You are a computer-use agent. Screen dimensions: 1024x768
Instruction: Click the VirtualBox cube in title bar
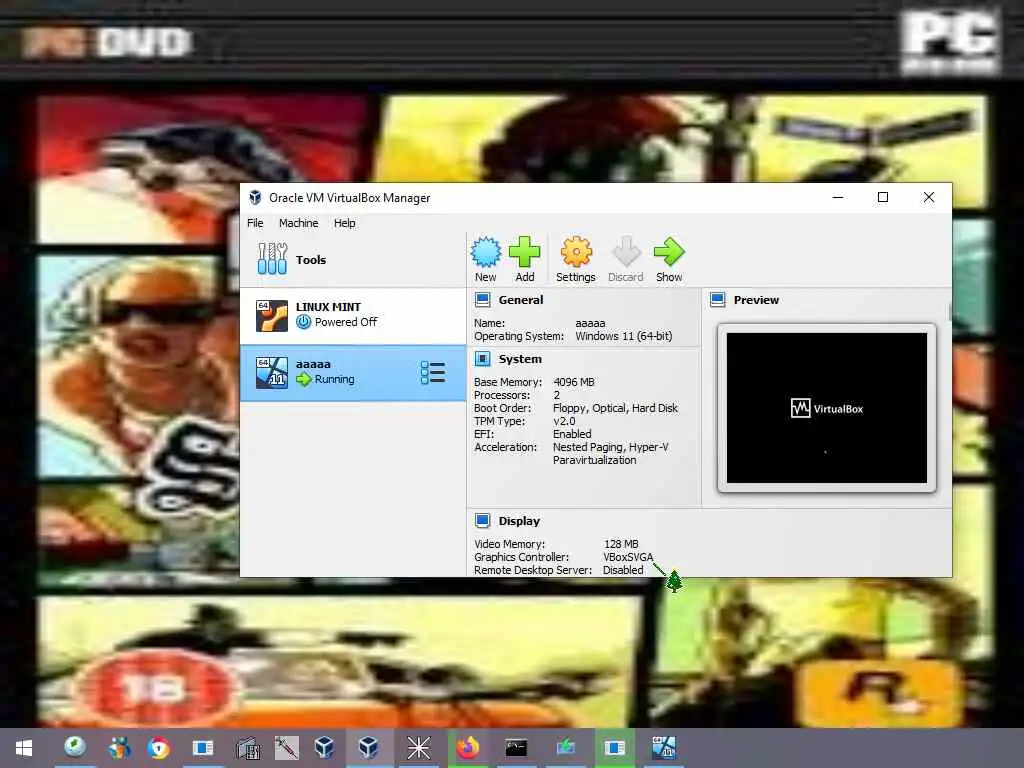point(255,197)
